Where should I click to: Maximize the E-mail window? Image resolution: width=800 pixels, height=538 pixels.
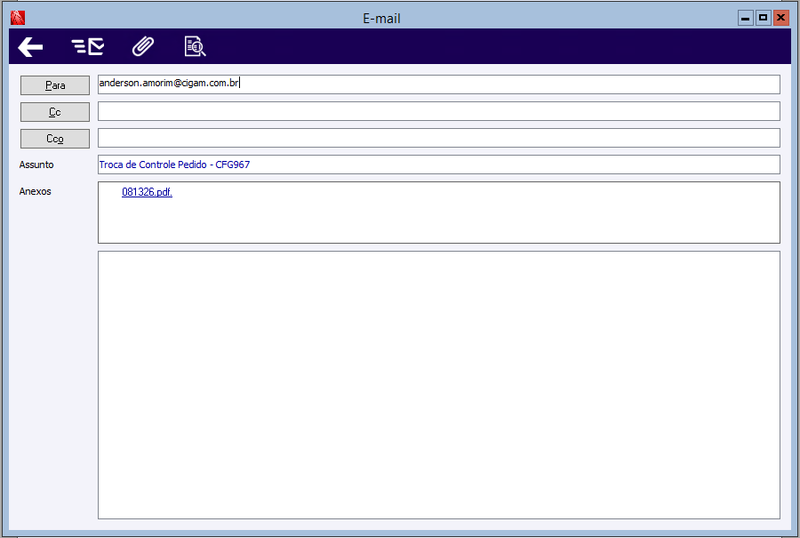click(763, 18)
